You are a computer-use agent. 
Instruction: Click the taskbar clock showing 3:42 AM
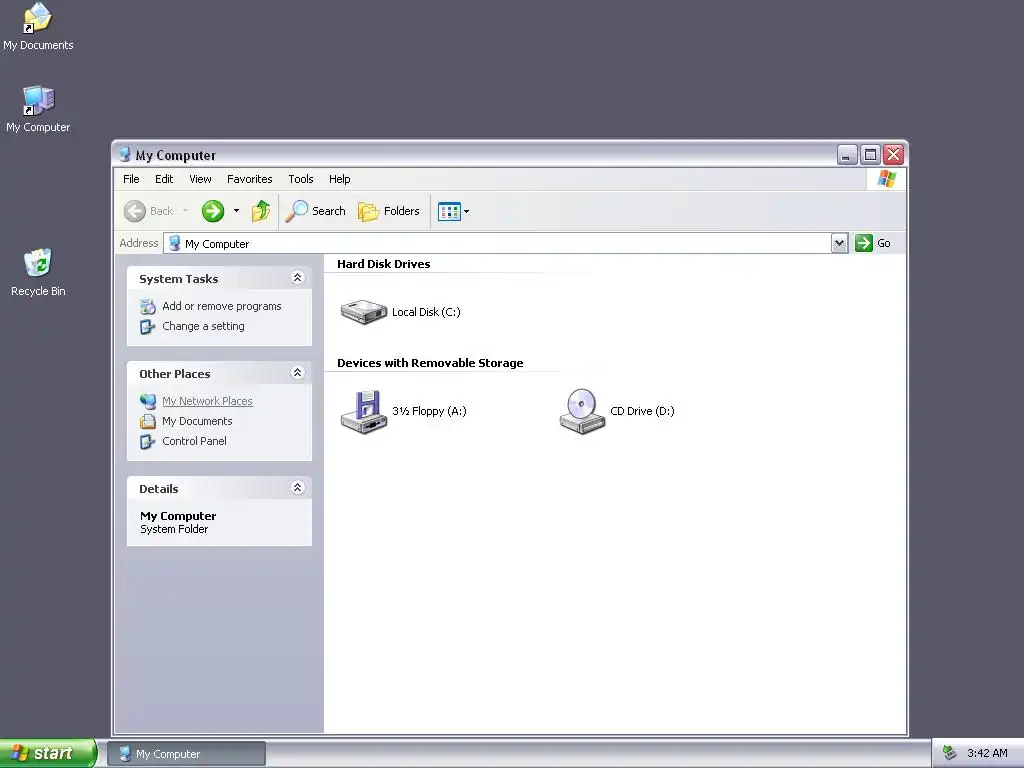pos(987,753)
